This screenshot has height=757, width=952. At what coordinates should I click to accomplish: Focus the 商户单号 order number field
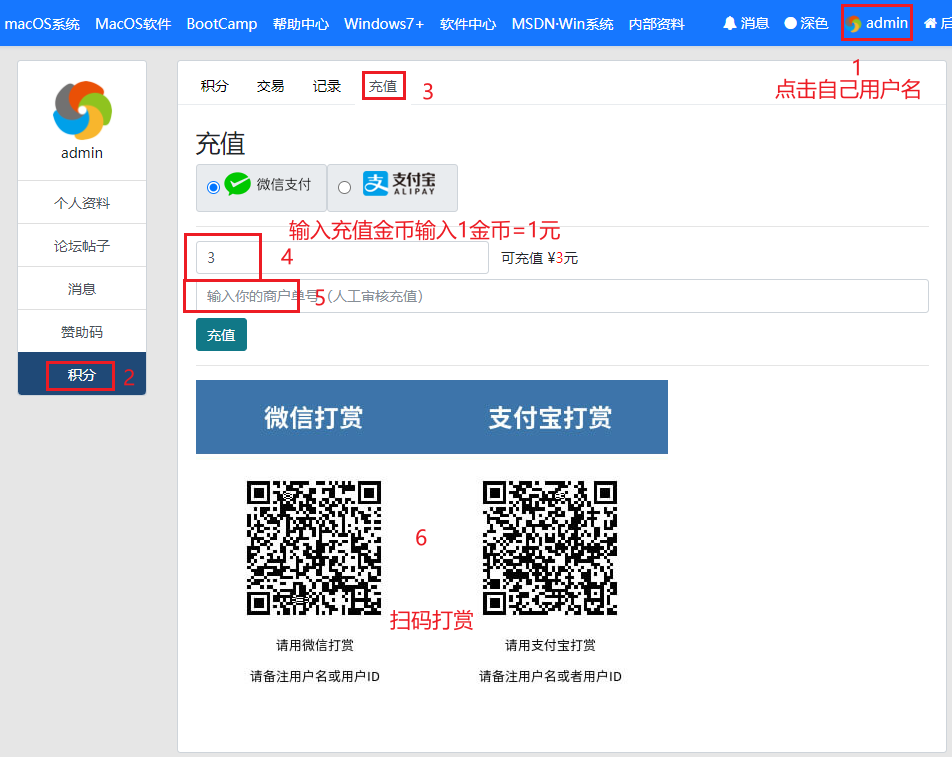click(x=562, y=296)
